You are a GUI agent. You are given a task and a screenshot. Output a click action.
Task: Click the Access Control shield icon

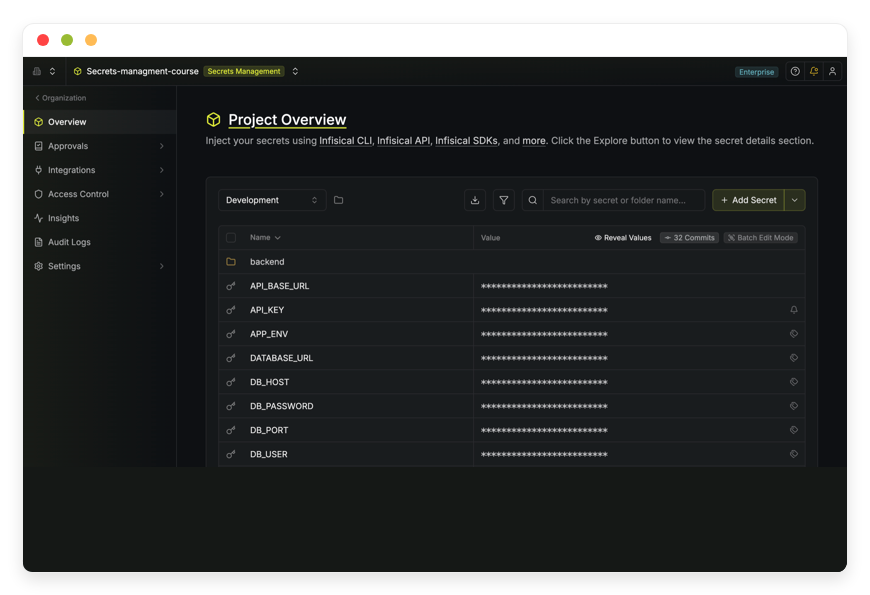[38, 194]
